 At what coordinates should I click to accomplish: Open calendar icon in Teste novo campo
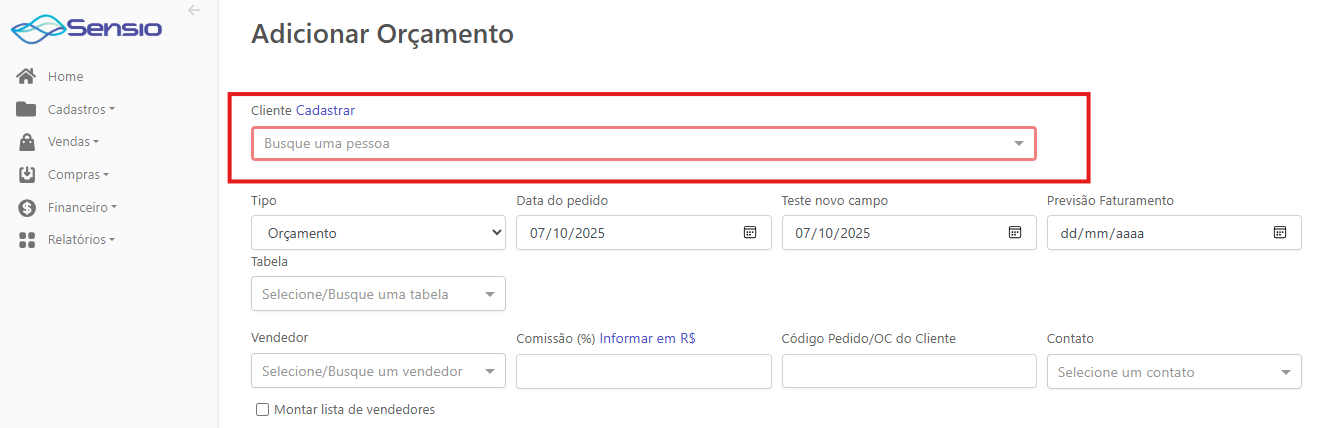tap(1015, 232)
